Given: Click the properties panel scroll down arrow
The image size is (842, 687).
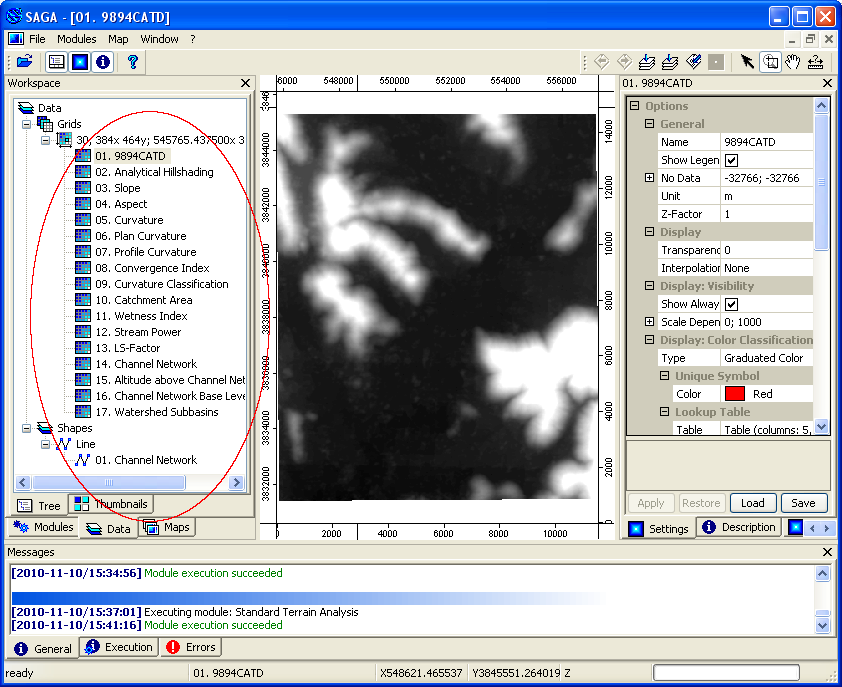Looking at the screenshot, I should (x=821, y=427).
